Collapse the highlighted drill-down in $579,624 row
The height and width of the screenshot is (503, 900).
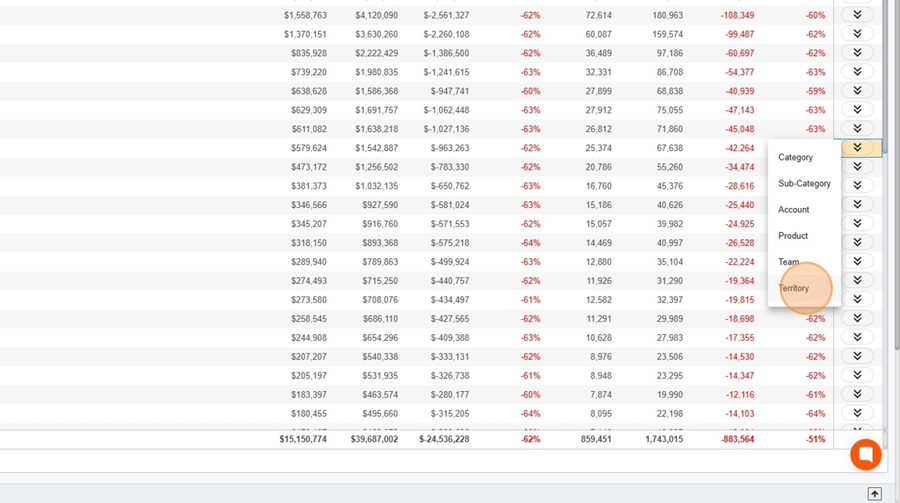click(x=857, y=148)
